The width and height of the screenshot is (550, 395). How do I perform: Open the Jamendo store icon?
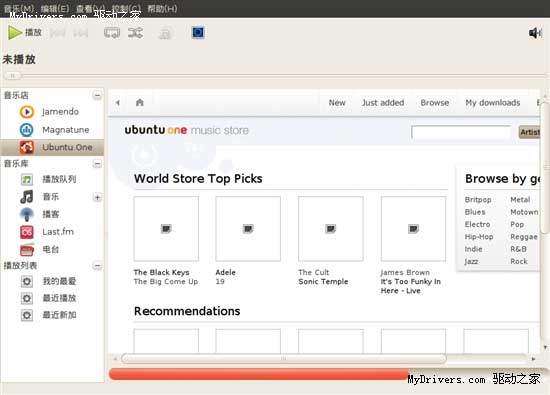27,112
